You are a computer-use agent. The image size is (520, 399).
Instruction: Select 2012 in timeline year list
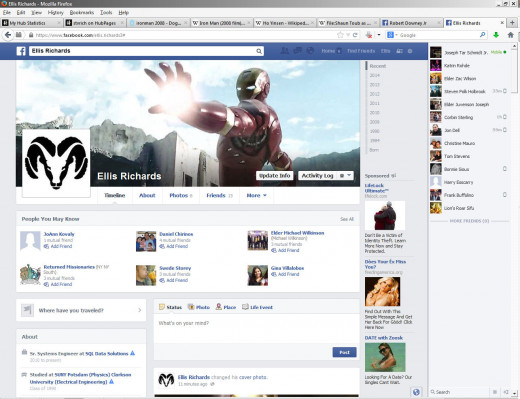374,94
